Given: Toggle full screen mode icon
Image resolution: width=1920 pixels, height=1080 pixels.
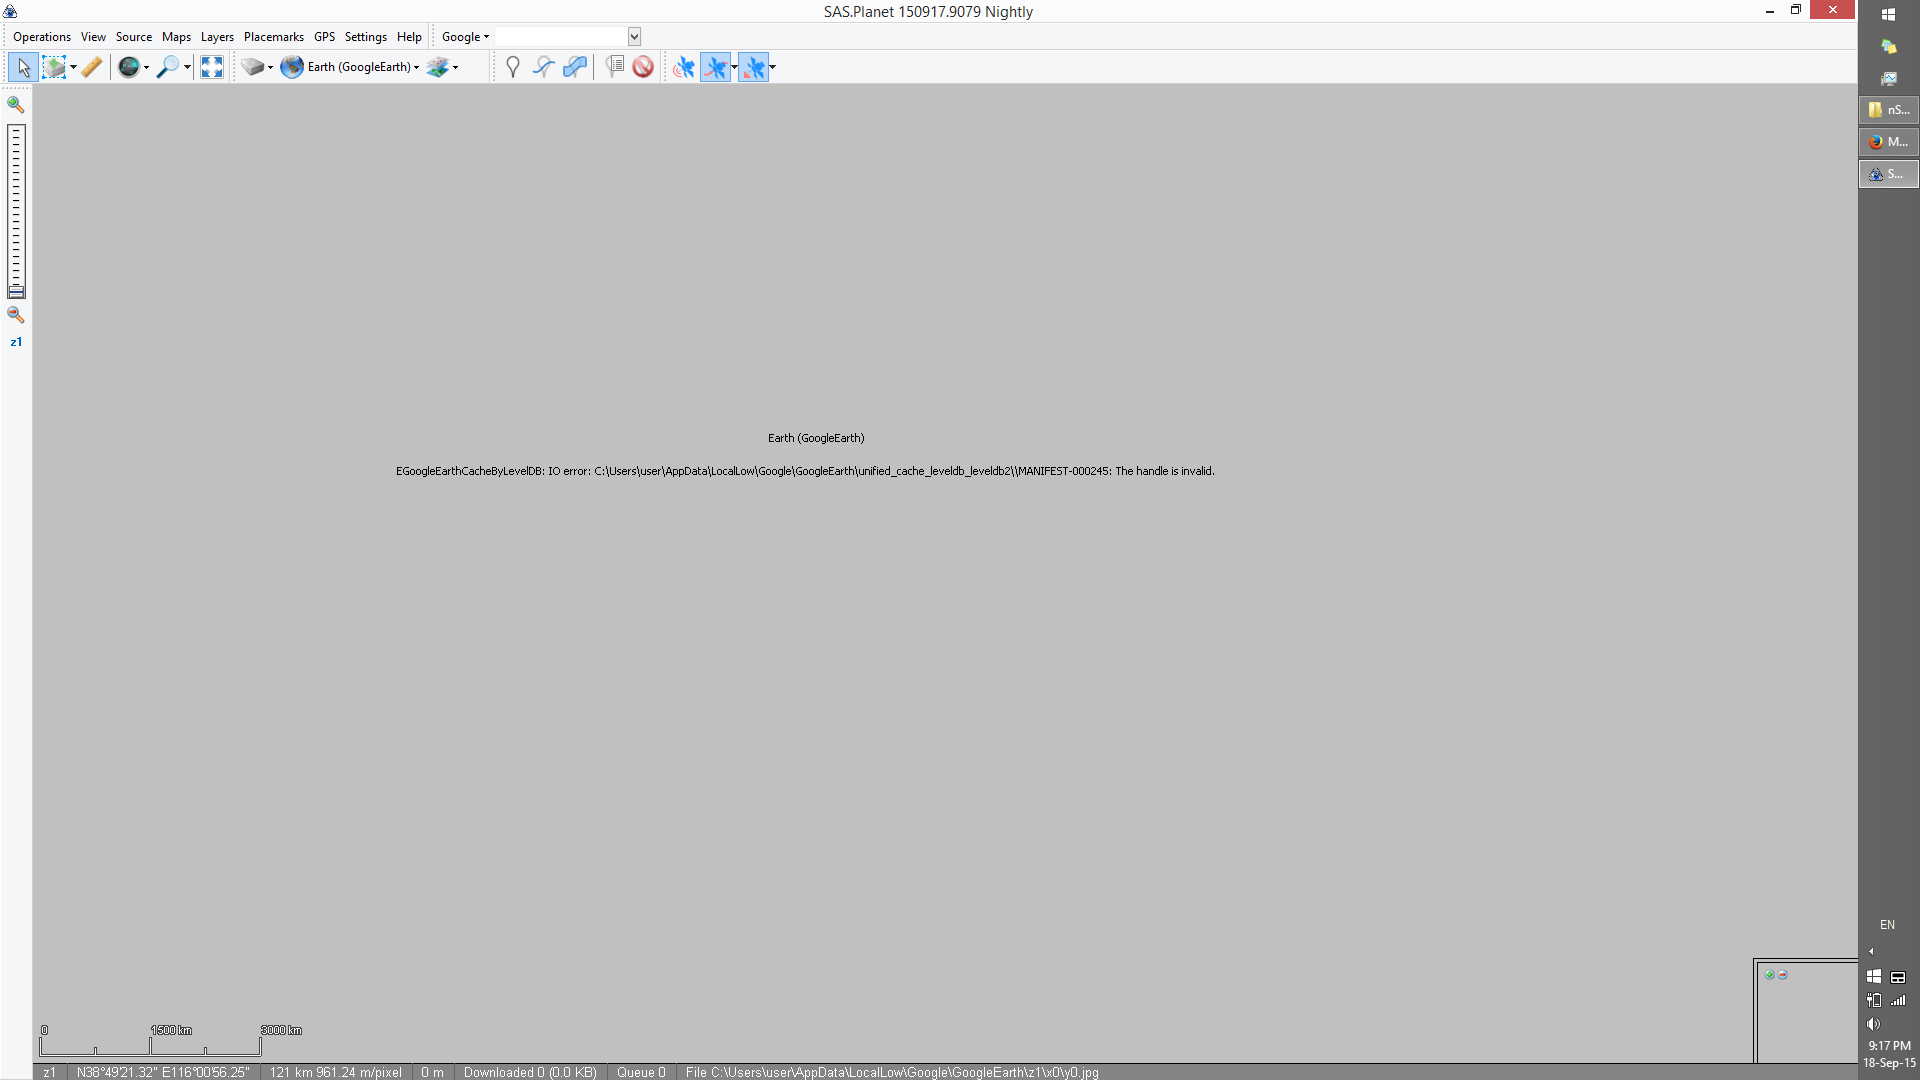Looking at the screenshot, I should (x=211, y=67).
